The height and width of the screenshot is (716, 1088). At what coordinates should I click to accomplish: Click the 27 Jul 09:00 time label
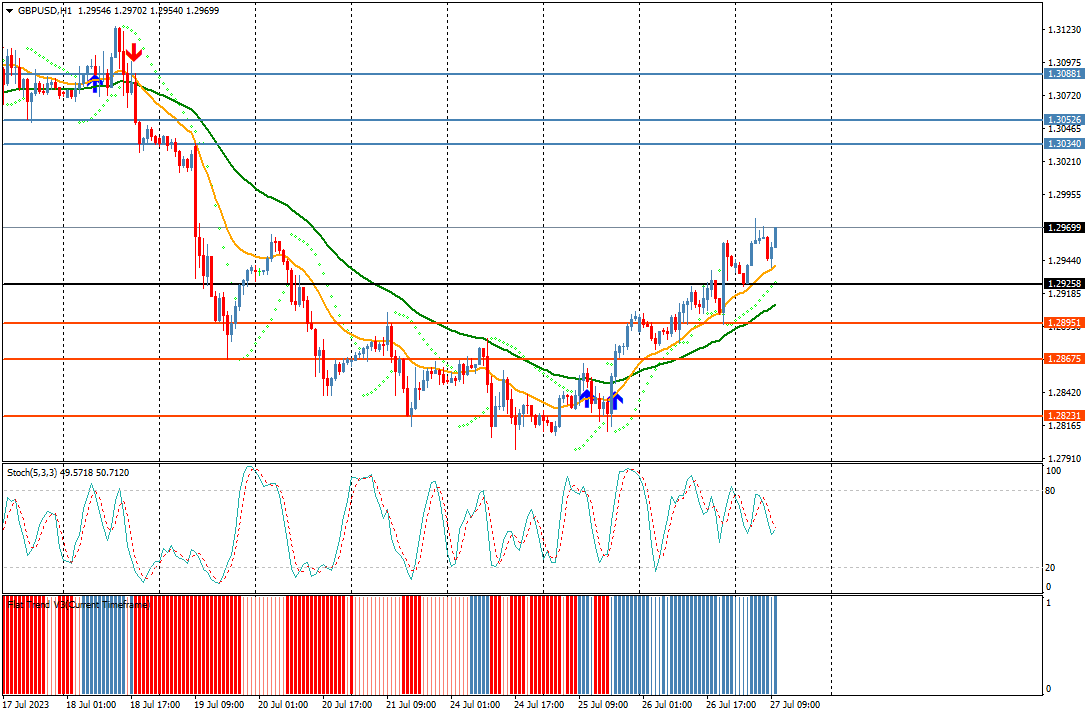coord(795,705)
